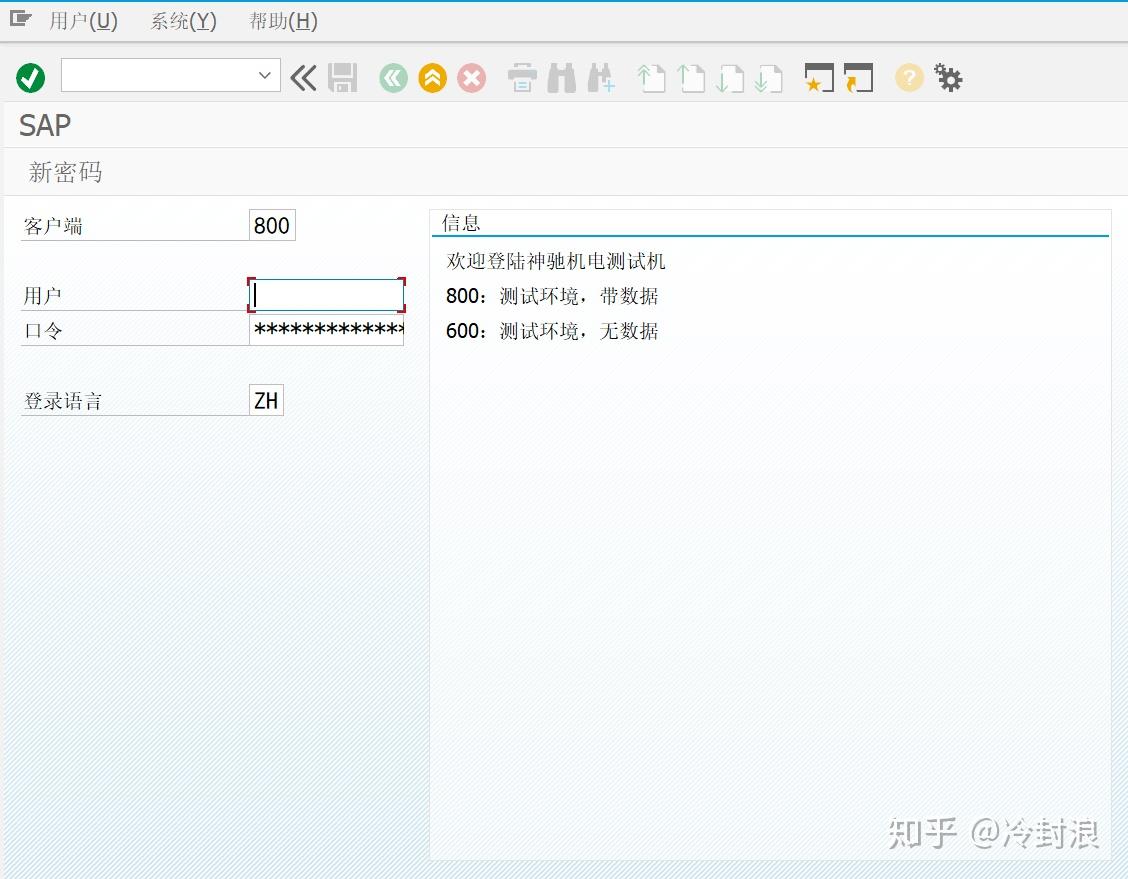The image size is (1128, 879).
Task: Jump to the last page icon
Action: pos(771,77)
